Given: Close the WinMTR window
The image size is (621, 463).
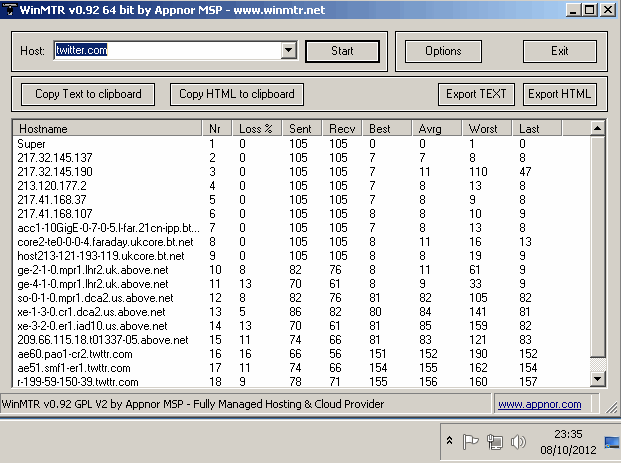Looking at the screenshot, I should (608, 10).
